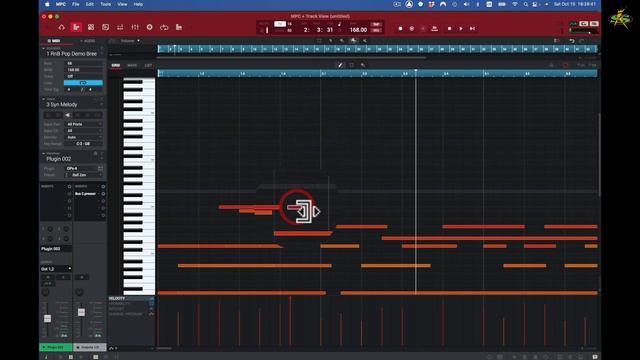640x360 pixels.
Task: Open the Tools menu
Action: coord(105,4)
